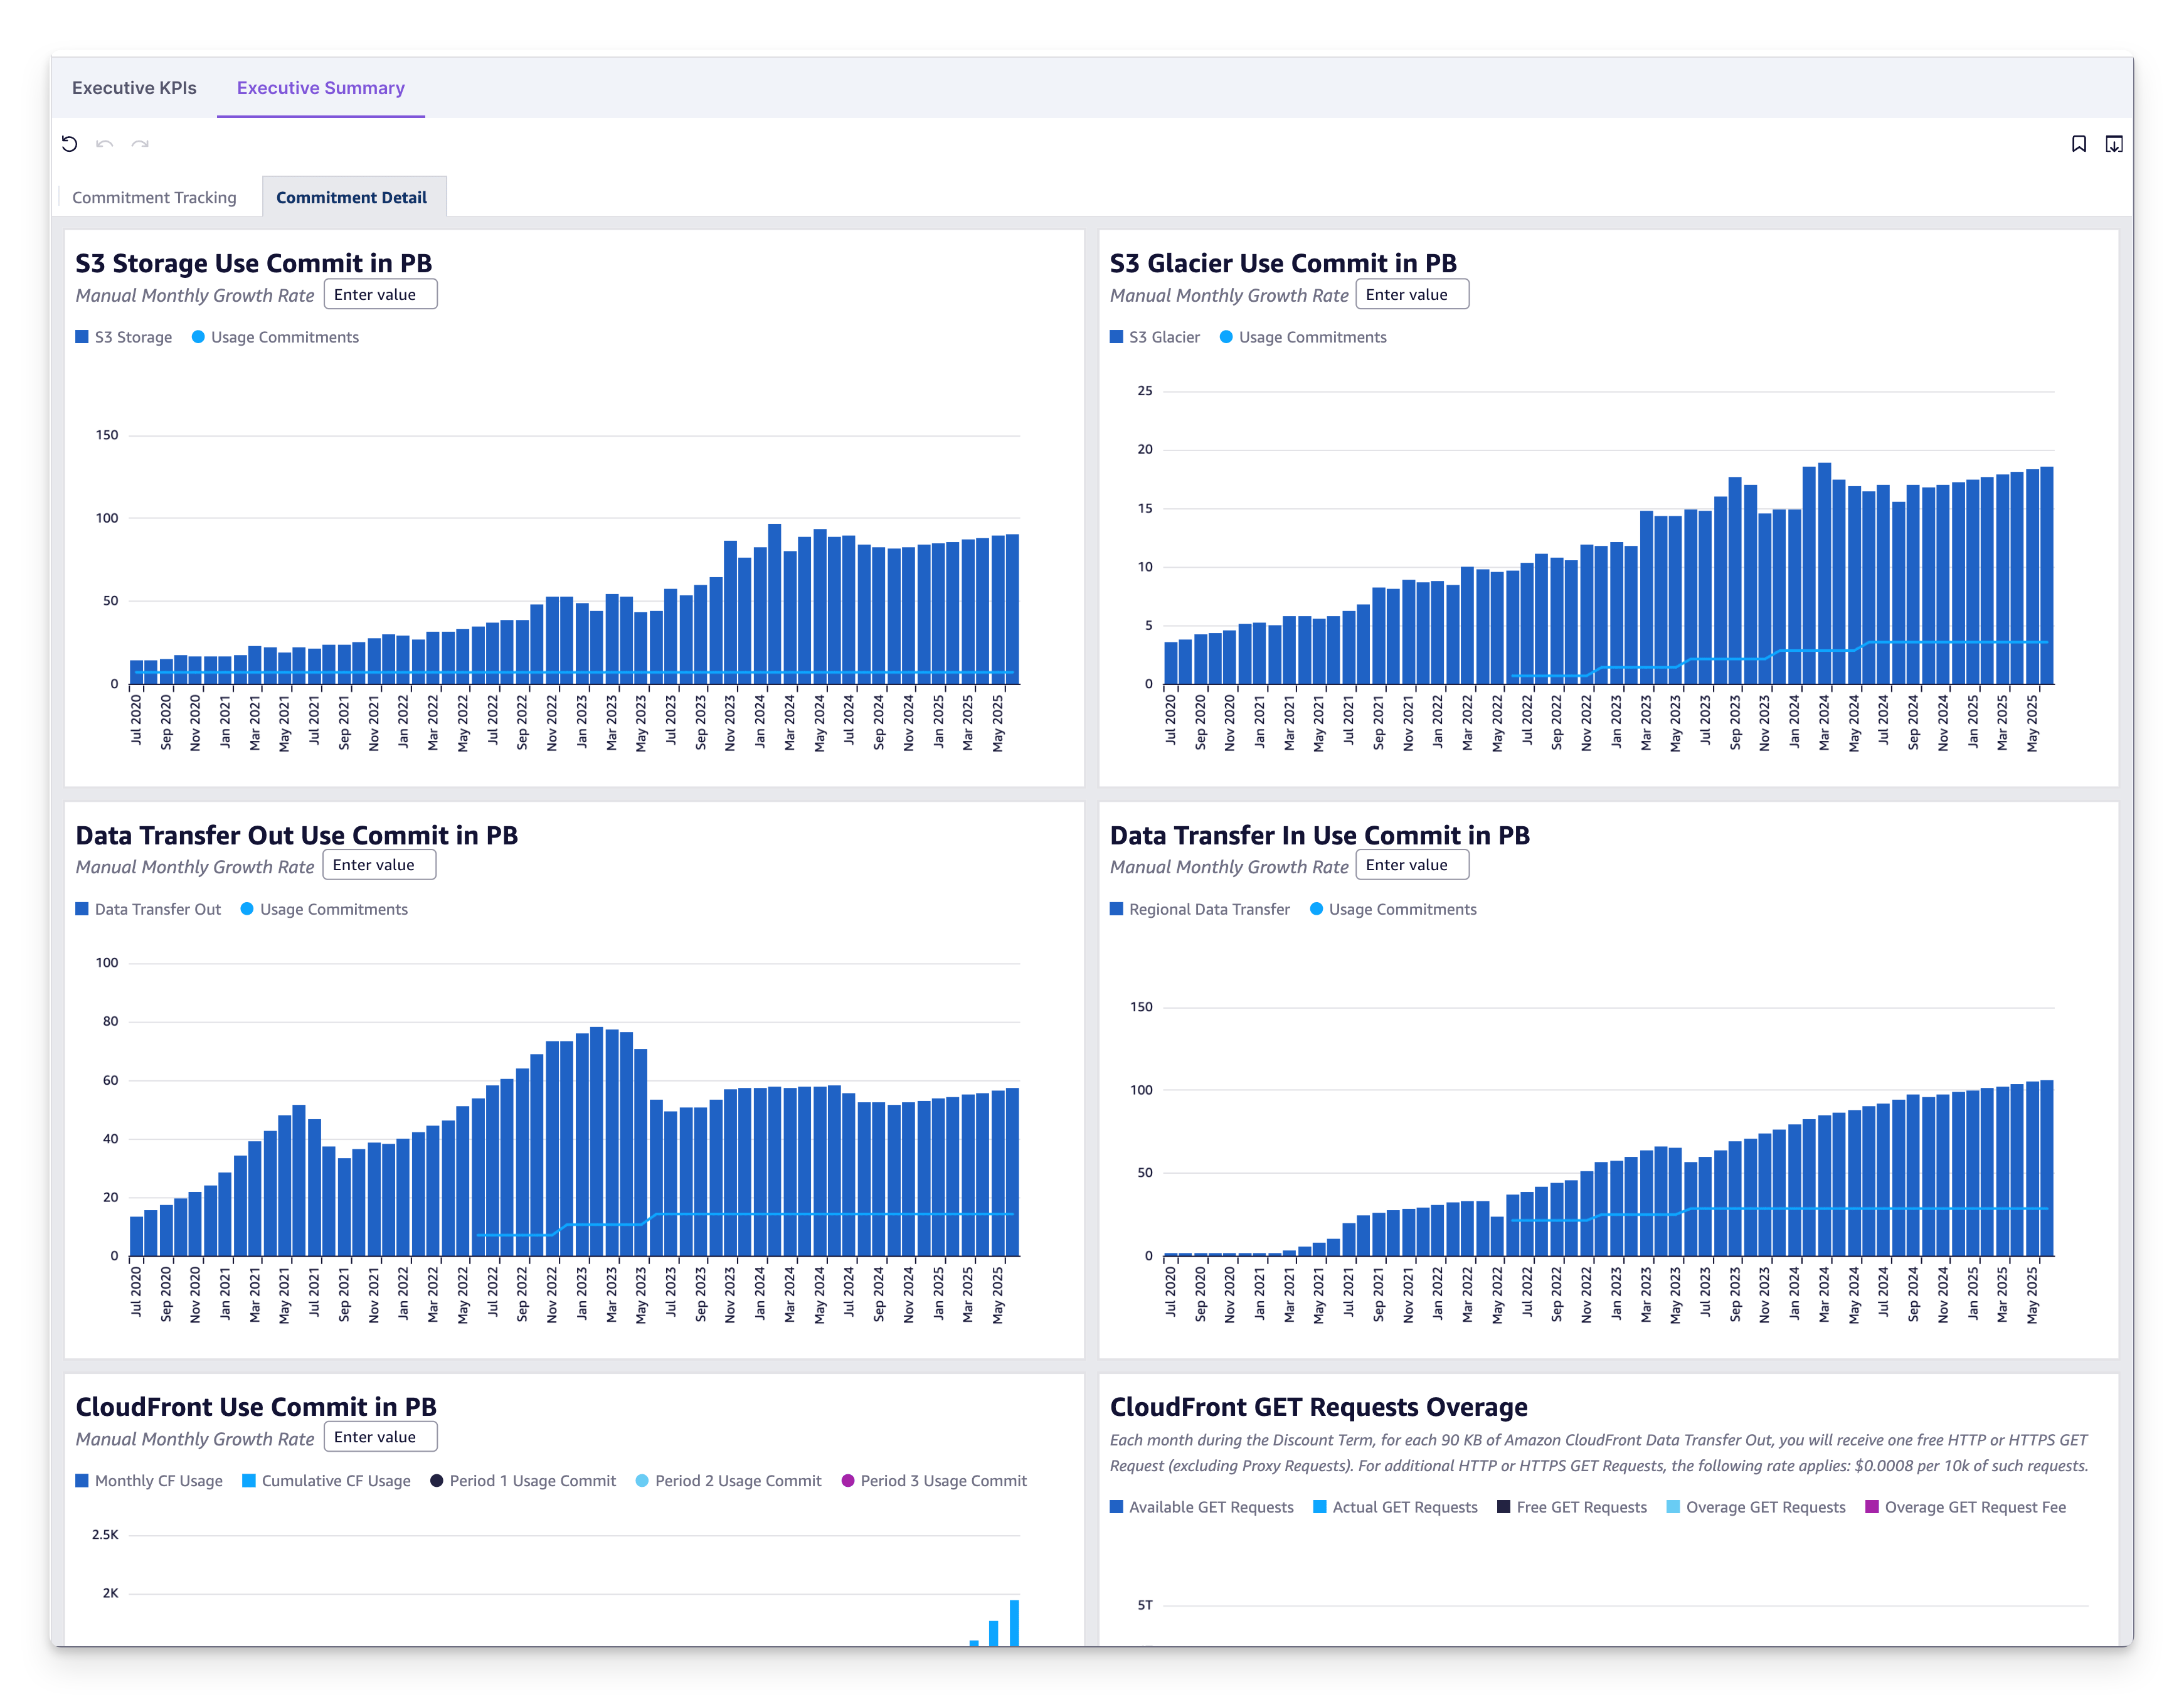Click the '150' y-axis label in S3 Storage chart
Image resolution: width=2184 pixels, height=1697 pixels.
(x=107, y=435)
